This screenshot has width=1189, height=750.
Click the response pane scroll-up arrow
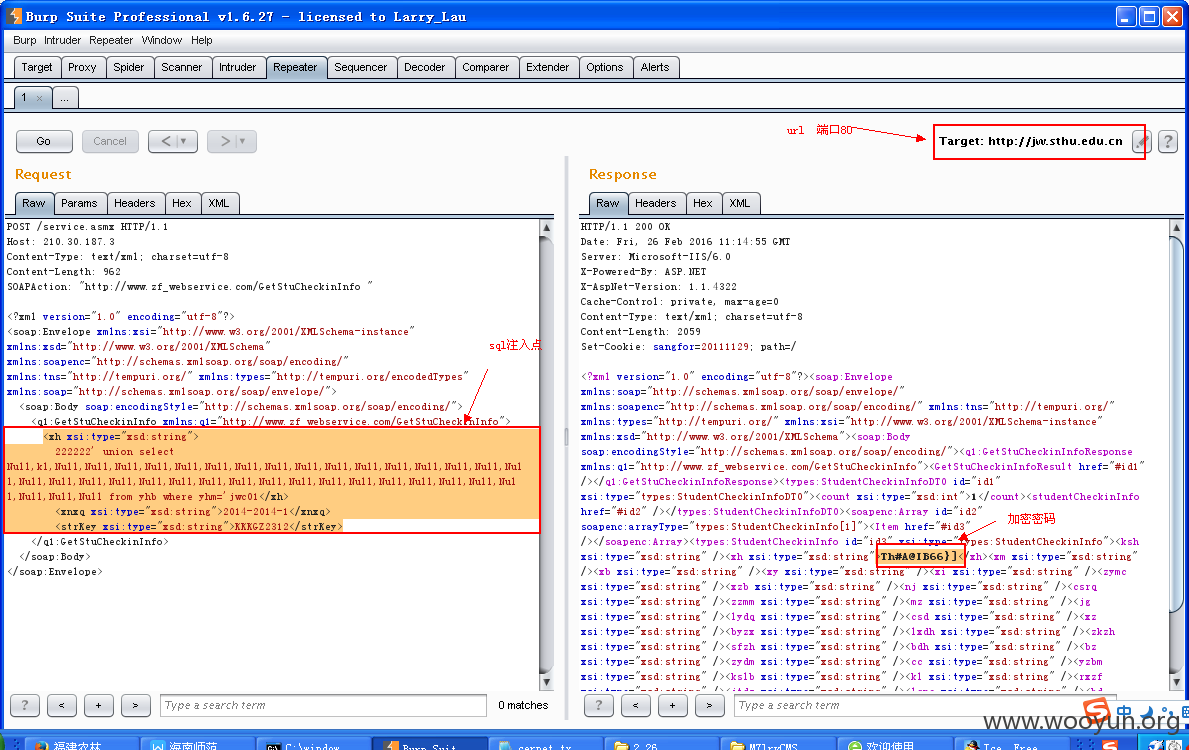pyautogui.click(x=1177, y=227)
